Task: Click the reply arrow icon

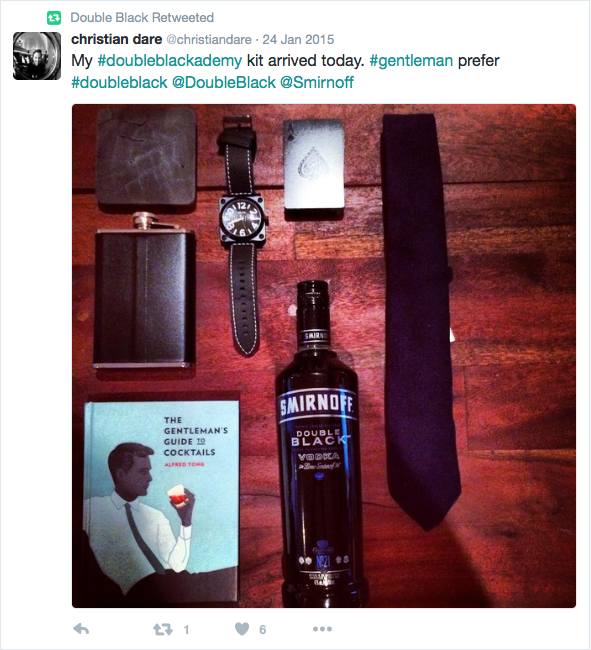Action: 81,629
